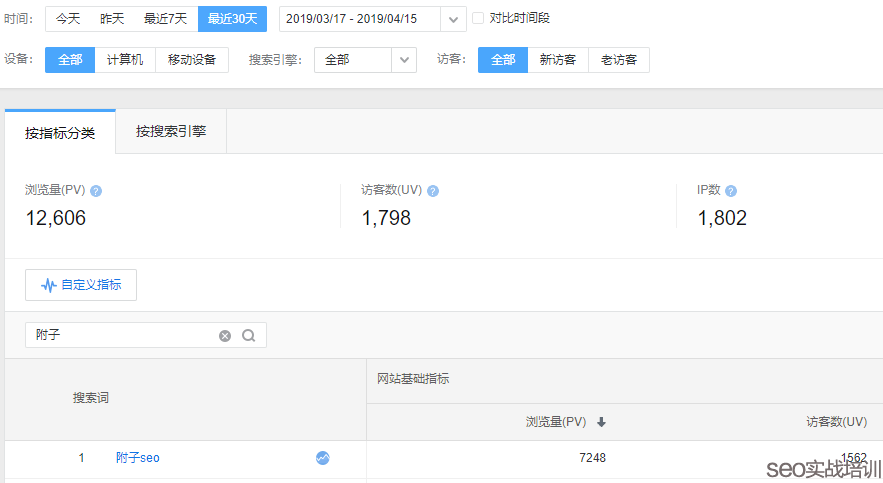Click the 2019/03/17 - 2019/04/15 date field
Image resolution: width=883 pixels, height=483 pixels.
coord(358,19)
